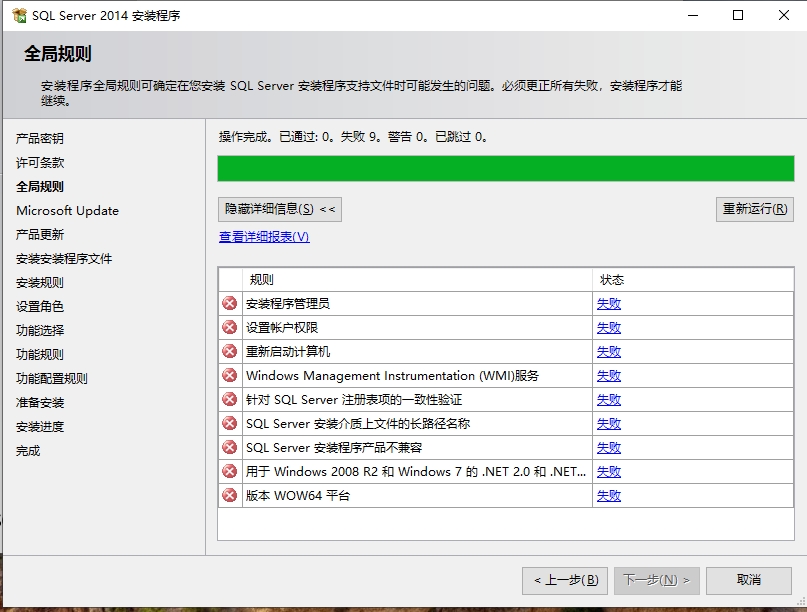Select the SQL Server 安装程序产品不兼容 rule name
Image resolution: width=807 pixels, height=612 pixels.
[x=334, y=448]
